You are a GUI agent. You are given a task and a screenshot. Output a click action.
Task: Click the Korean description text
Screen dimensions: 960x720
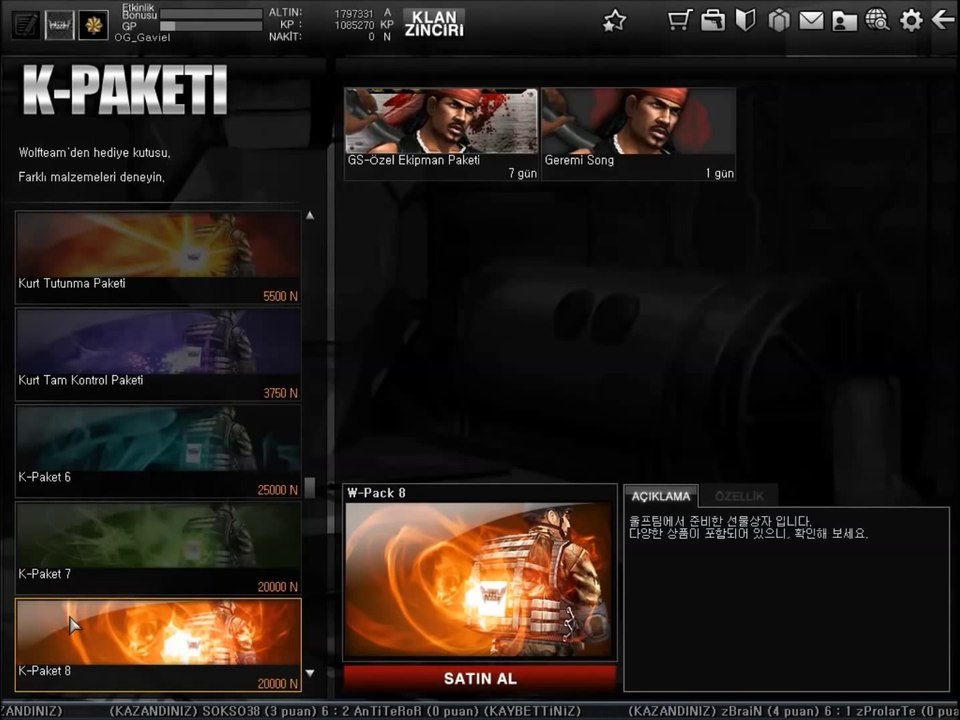click(748, 527)
